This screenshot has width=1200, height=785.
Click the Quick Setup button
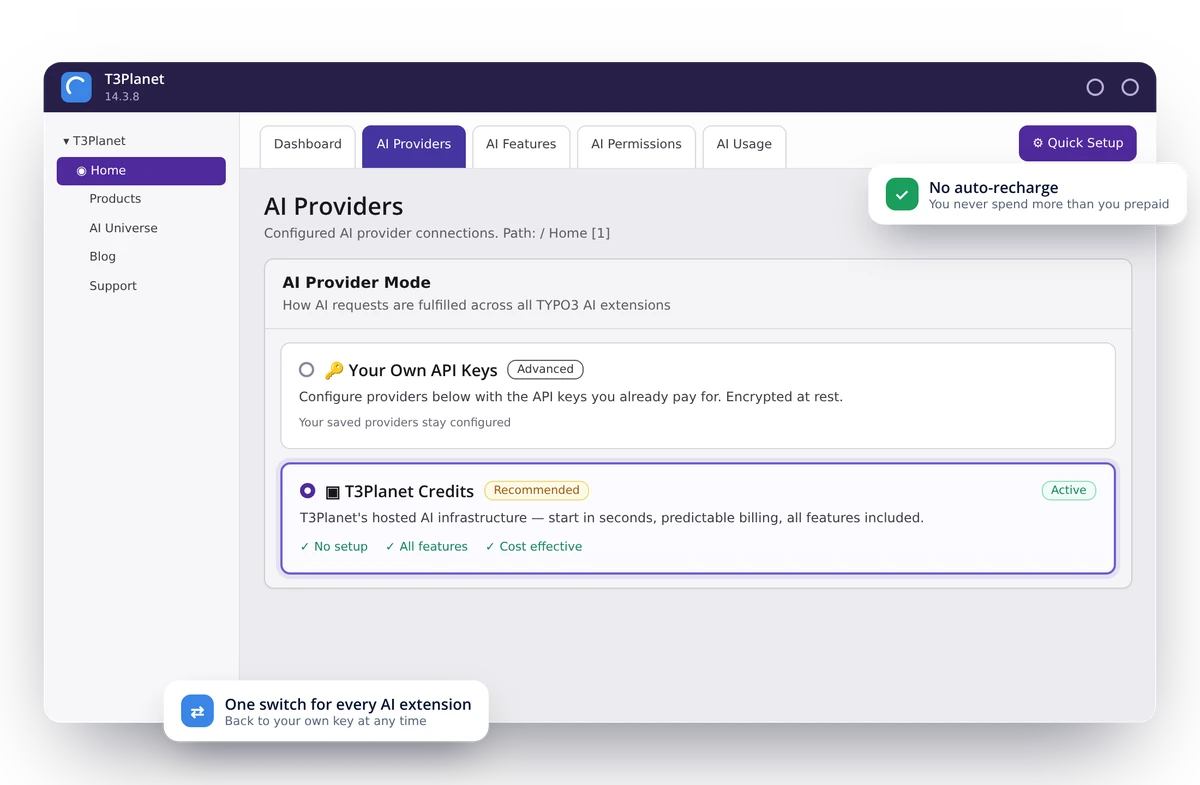point(1078,143)
